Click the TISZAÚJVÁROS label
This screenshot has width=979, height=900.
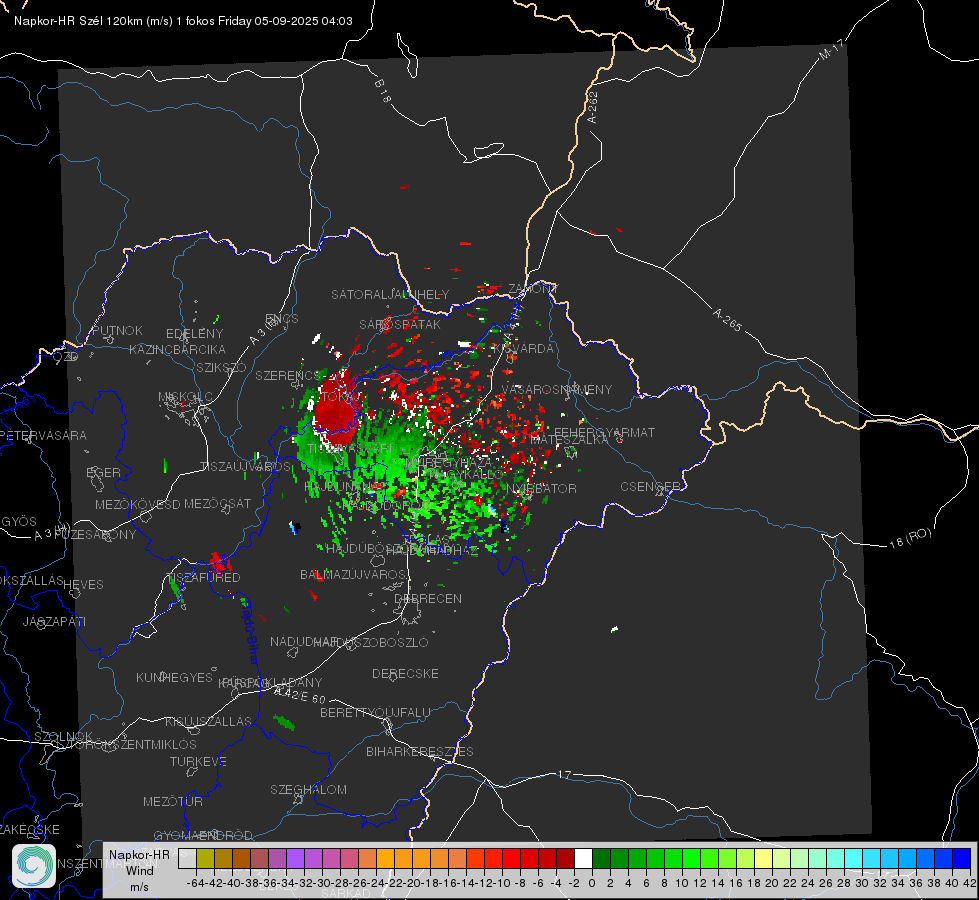pos(245,467)
